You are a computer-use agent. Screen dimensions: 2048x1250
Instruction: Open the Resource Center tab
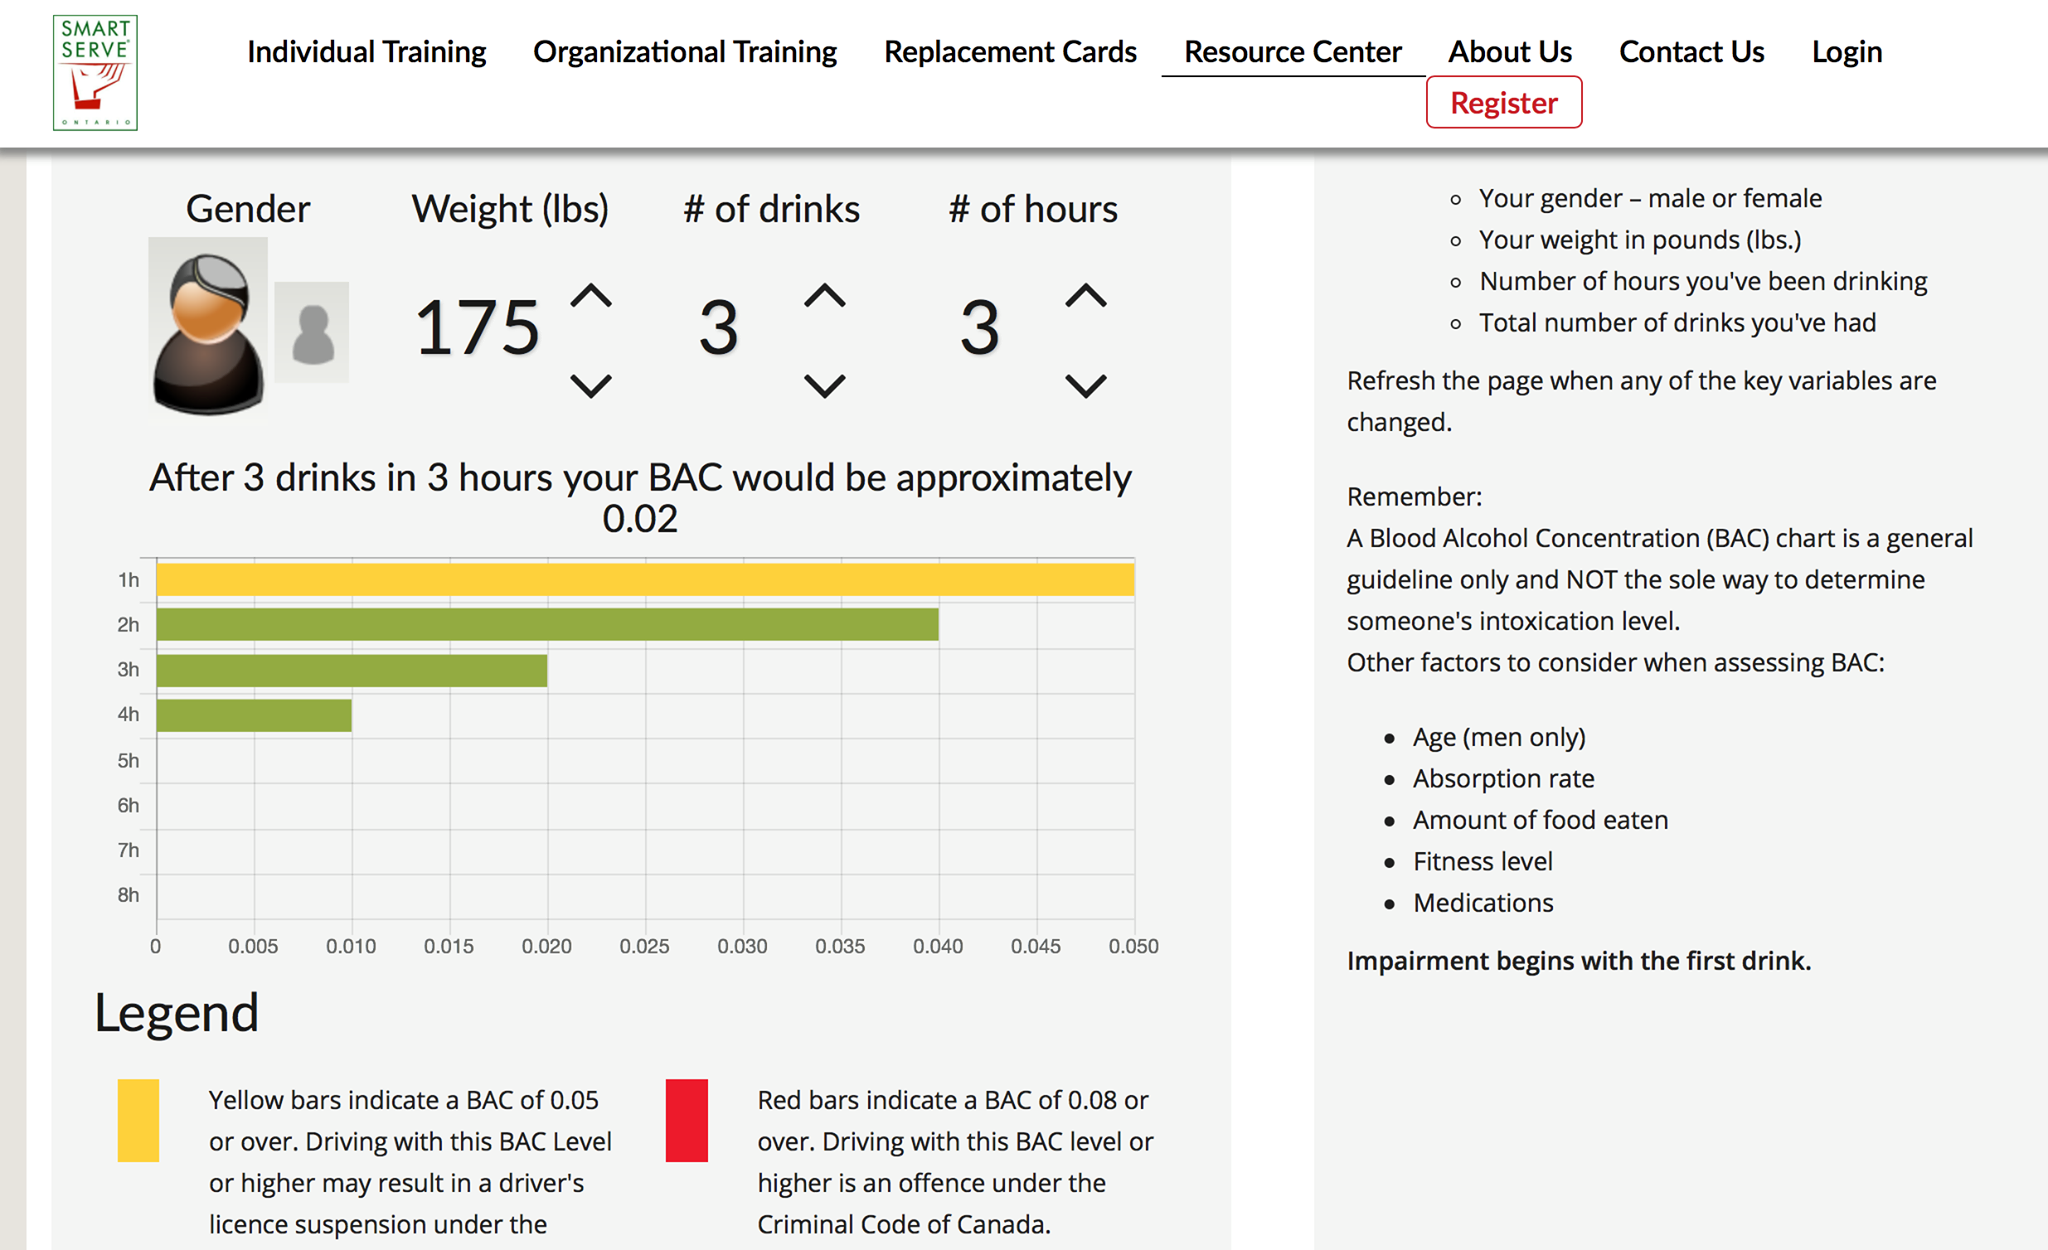1293,51
